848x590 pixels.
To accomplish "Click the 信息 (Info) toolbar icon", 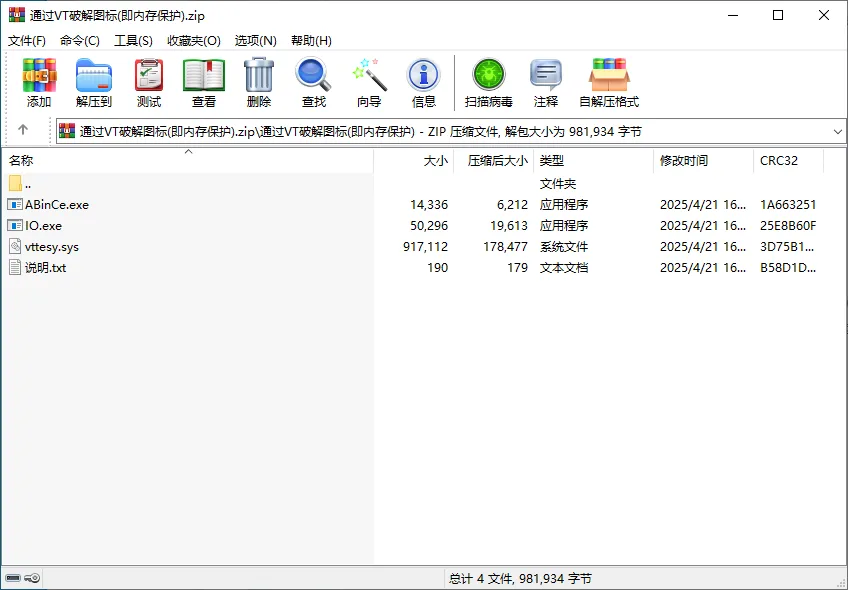I will tap(423, 80).
